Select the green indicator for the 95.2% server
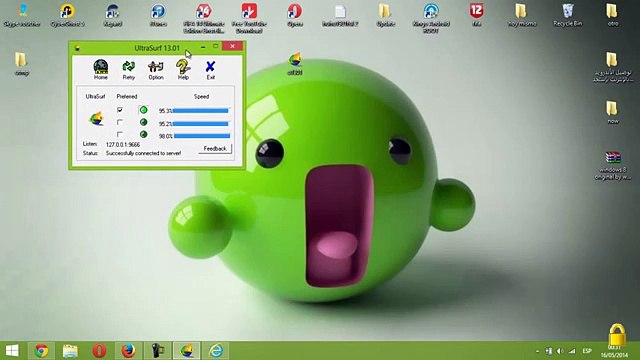 [143, 122]
